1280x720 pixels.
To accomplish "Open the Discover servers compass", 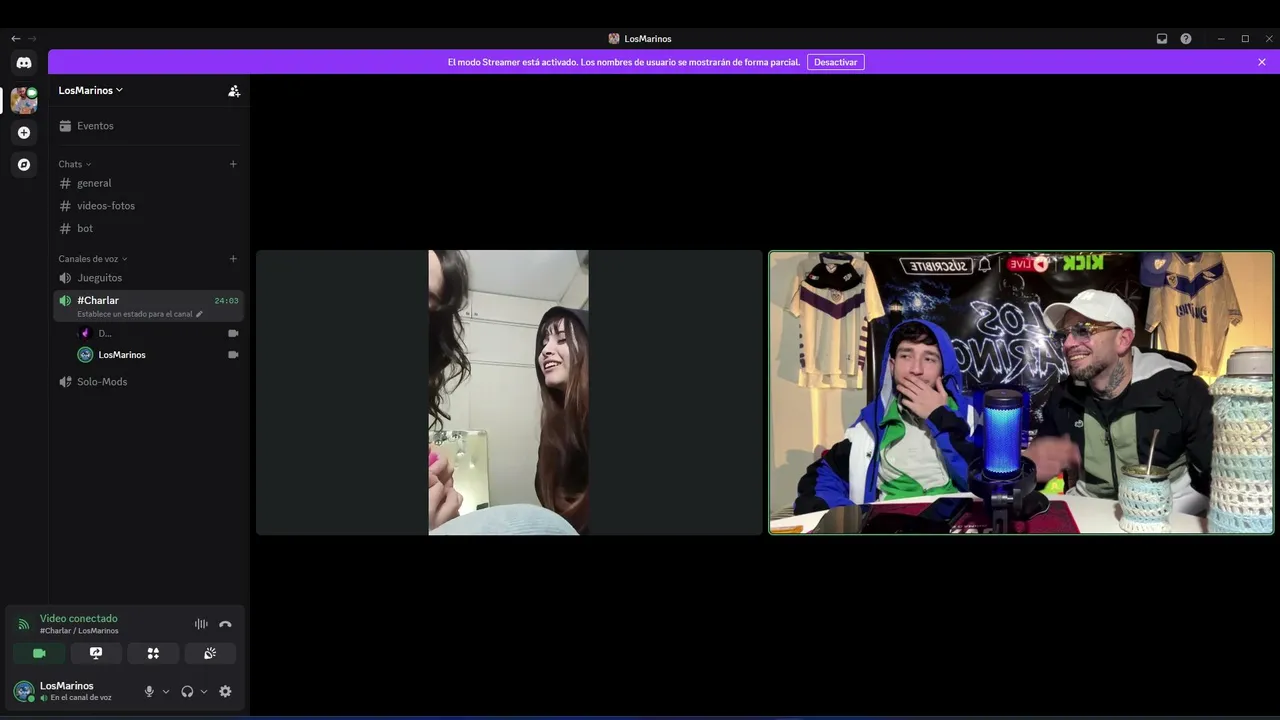I will tap(24, 164).
